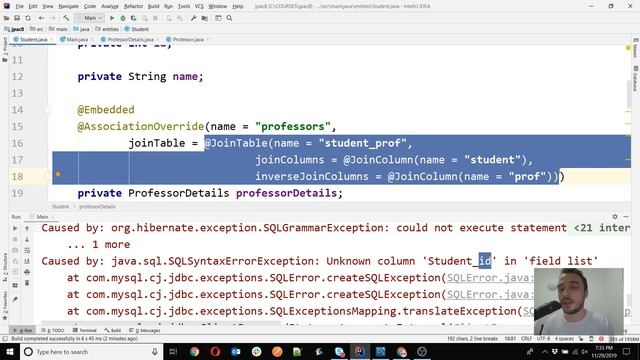Screen dimensions: 640x360
Task: Click the 4 spaces indent selector
Action: [x=564, y=339]
